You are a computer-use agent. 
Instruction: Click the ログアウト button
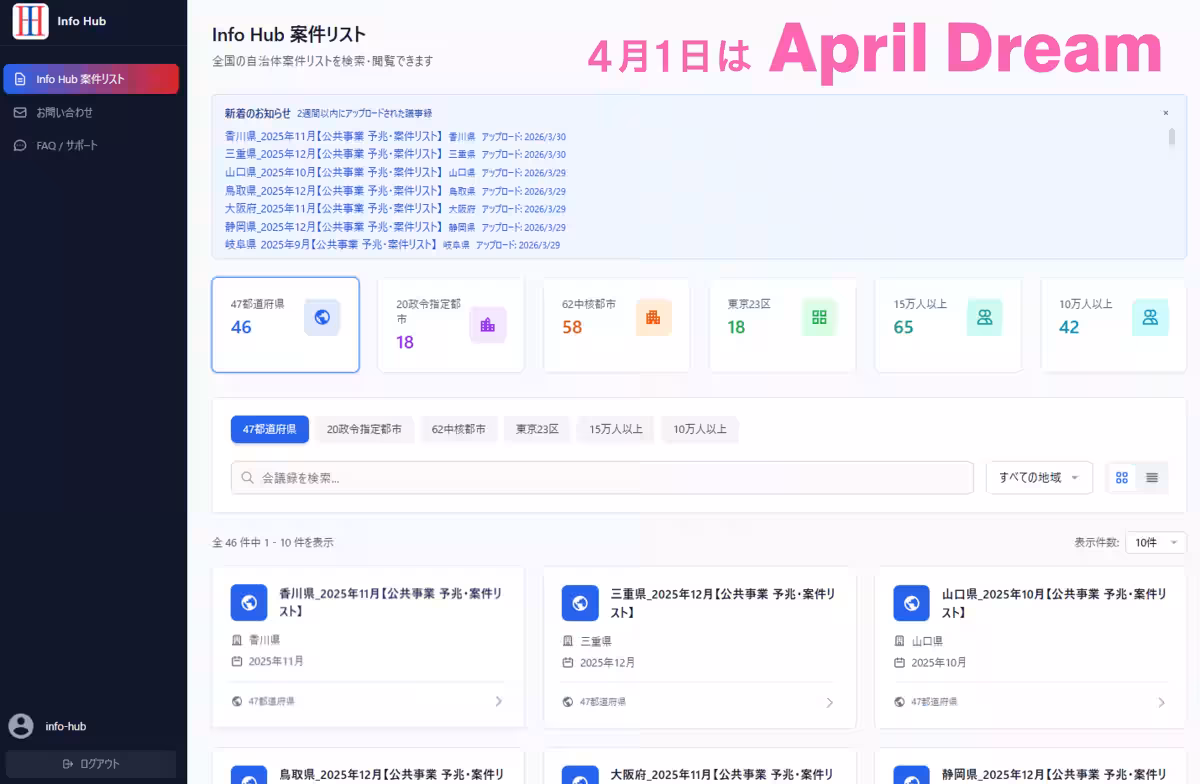(x=91, y=764)
